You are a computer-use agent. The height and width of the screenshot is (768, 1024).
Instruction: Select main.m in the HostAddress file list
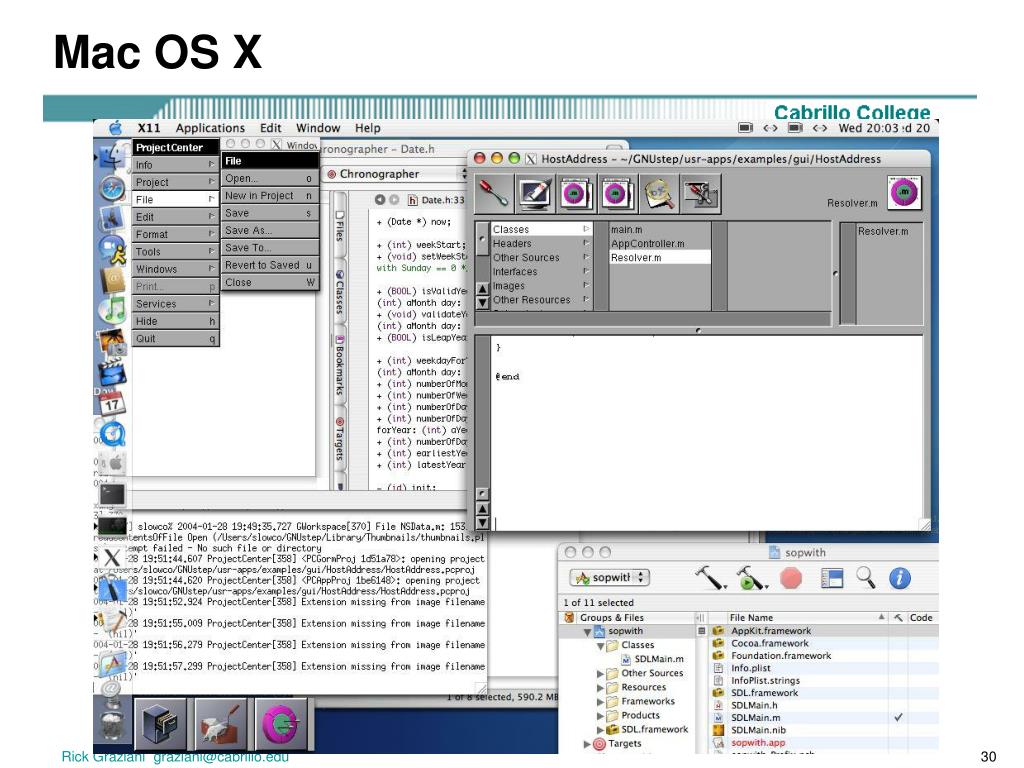tap(660, 229)
